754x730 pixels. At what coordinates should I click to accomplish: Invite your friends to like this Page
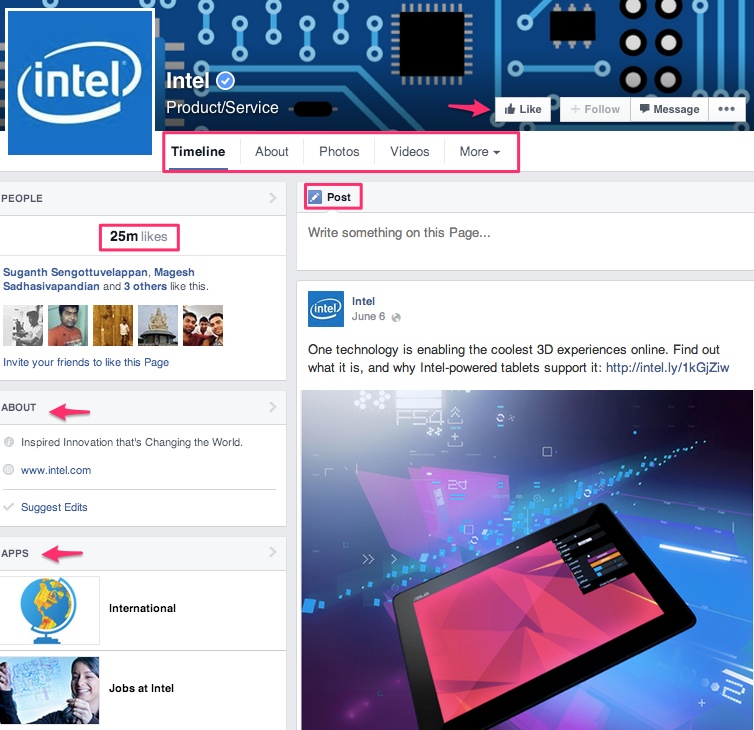click(x=86, y=362)
